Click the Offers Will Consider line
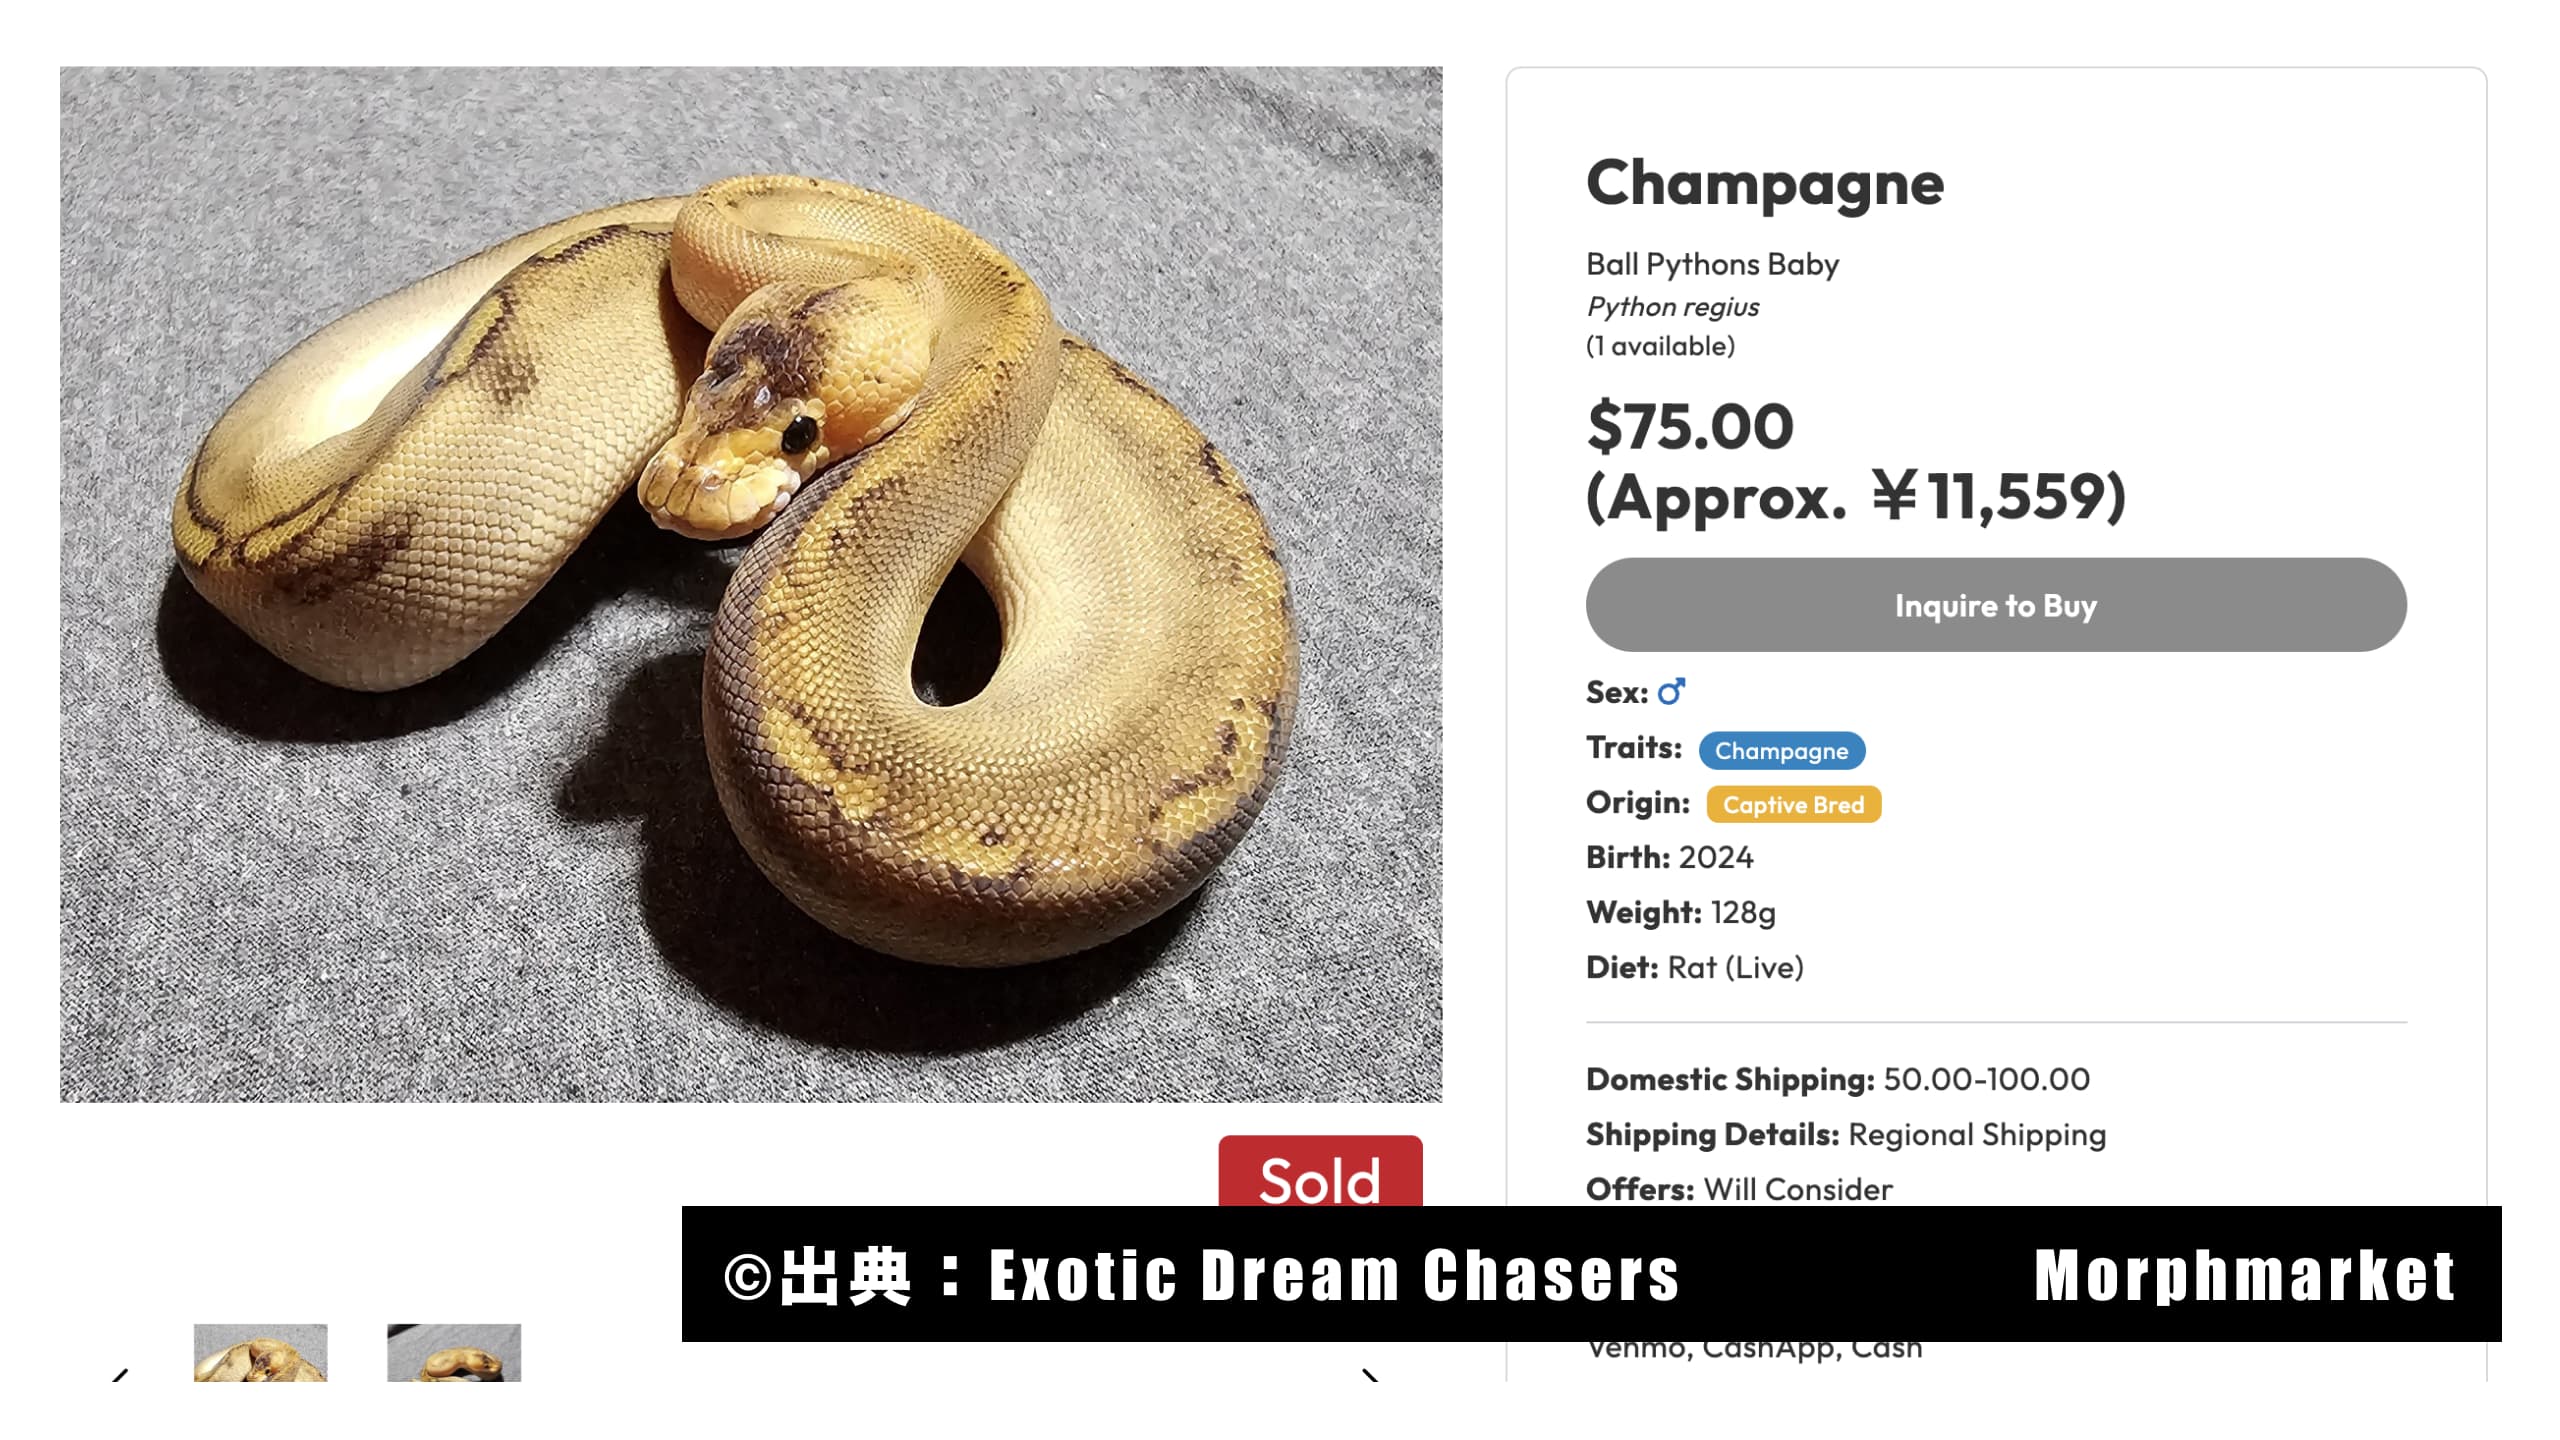This screenshot has height=1440, width=2560. (x=1739, y=1189)
